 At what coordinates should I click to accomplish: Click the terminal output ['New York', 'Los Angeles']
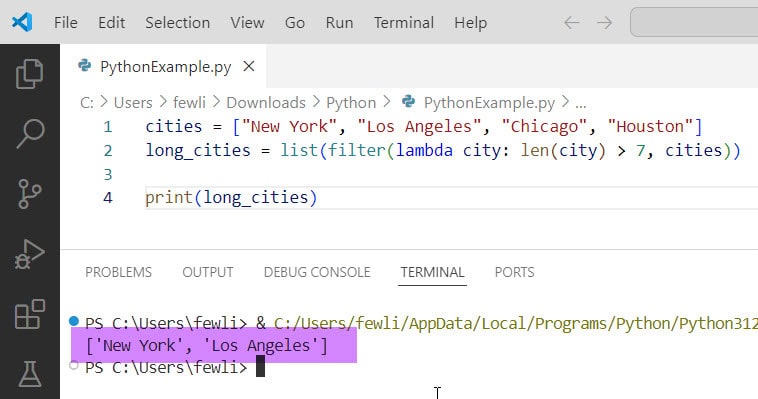[206, 346]
